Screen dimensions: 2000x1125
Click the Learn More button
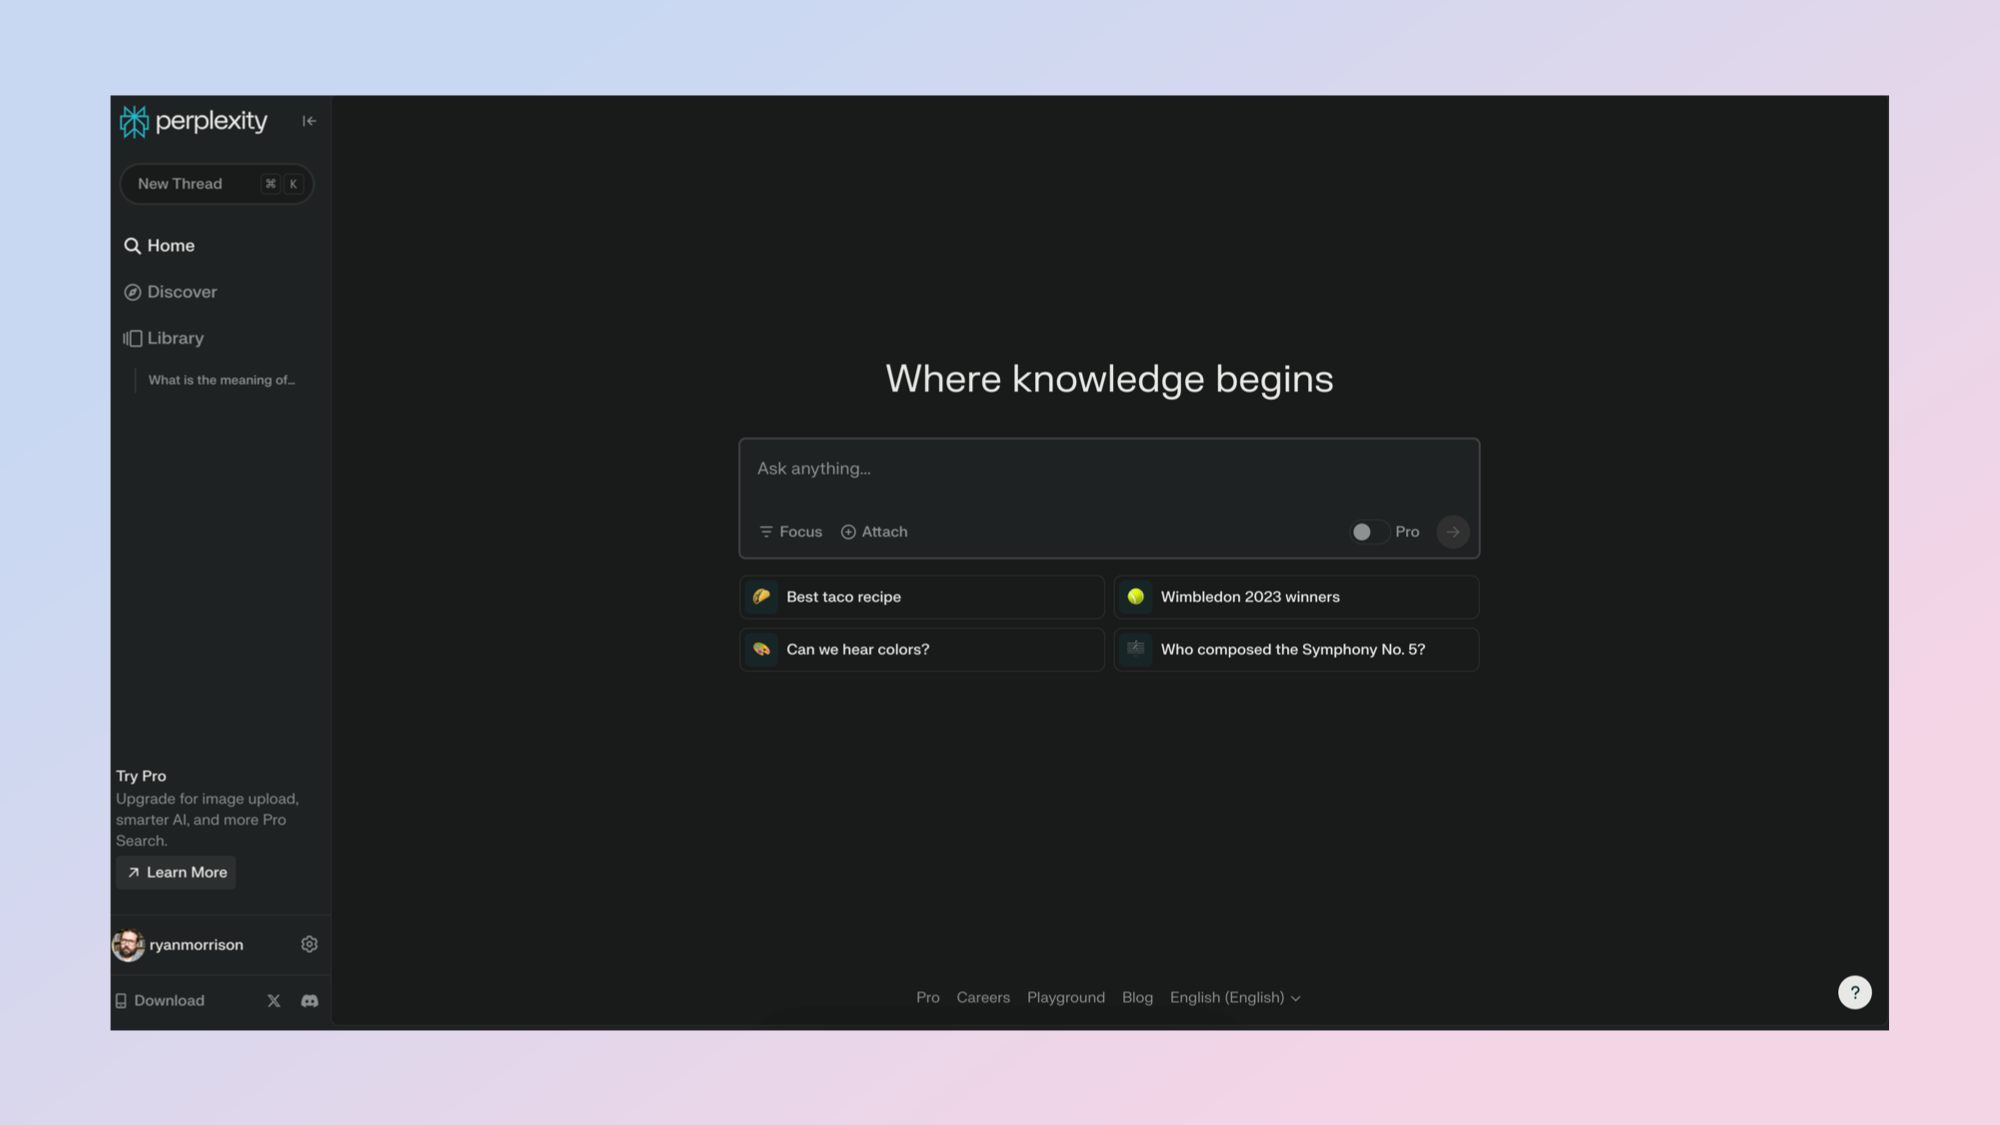176,872
